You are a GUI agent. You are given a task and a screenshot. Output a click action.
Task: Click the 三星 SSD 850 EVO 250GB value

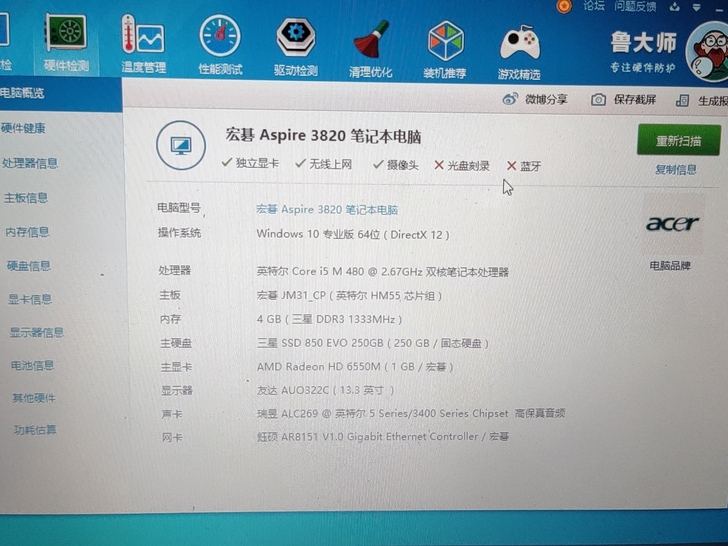pyautogui.click(x=373, y=343)
